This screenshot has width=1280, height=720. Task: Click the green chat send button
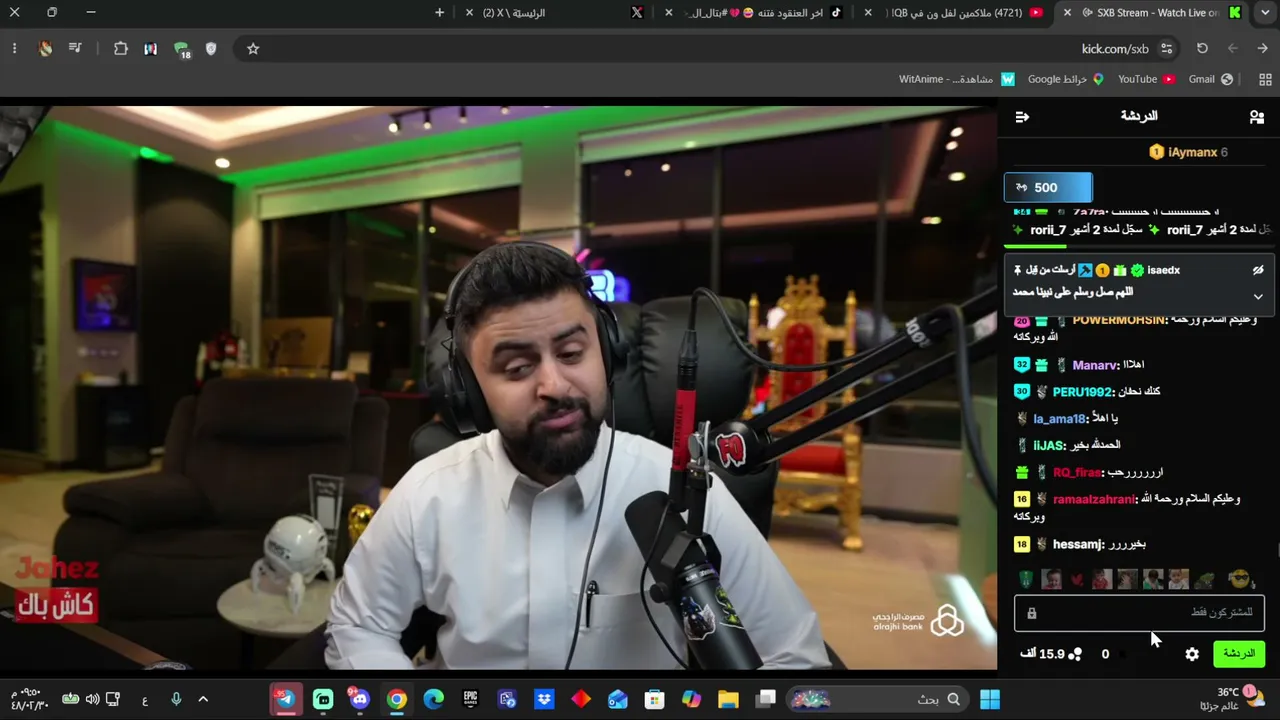coord(1239,654)
